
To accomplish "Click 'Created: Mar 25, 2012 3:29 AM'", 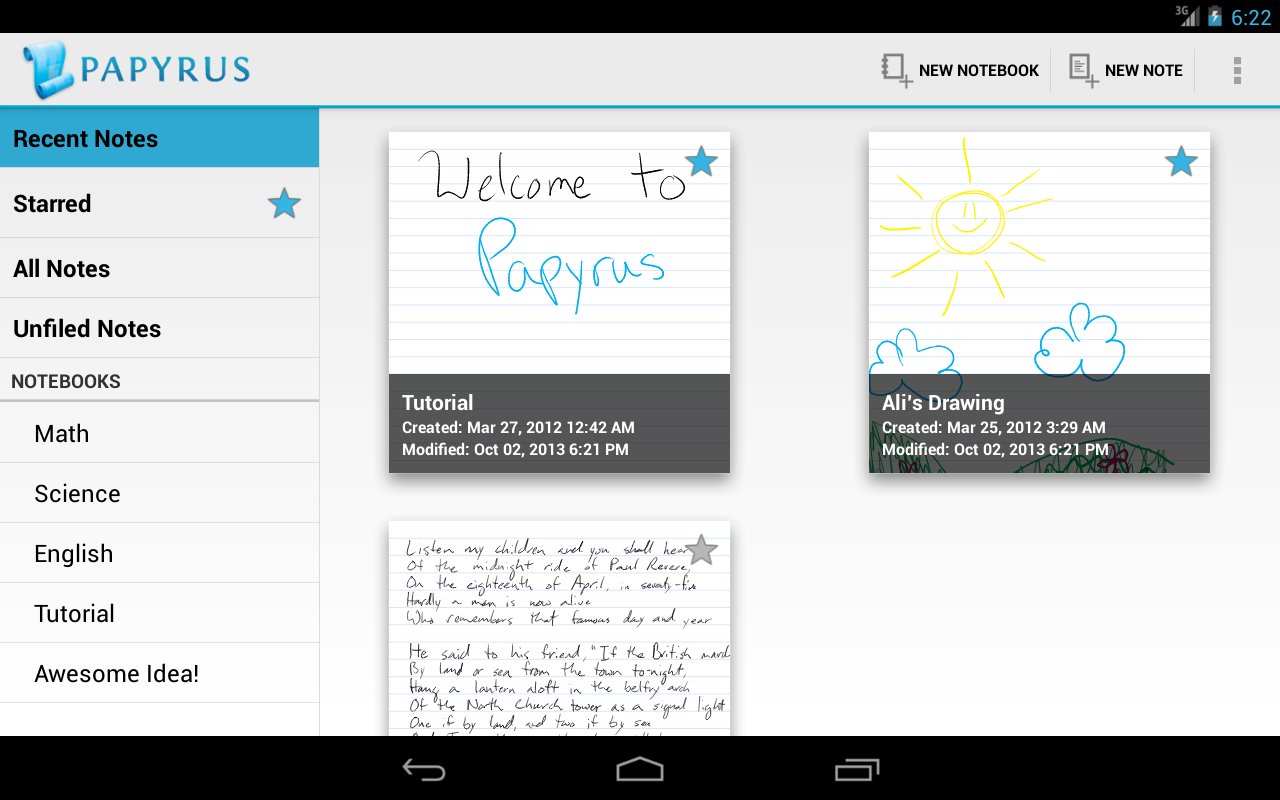I will (x=994, y=427).
